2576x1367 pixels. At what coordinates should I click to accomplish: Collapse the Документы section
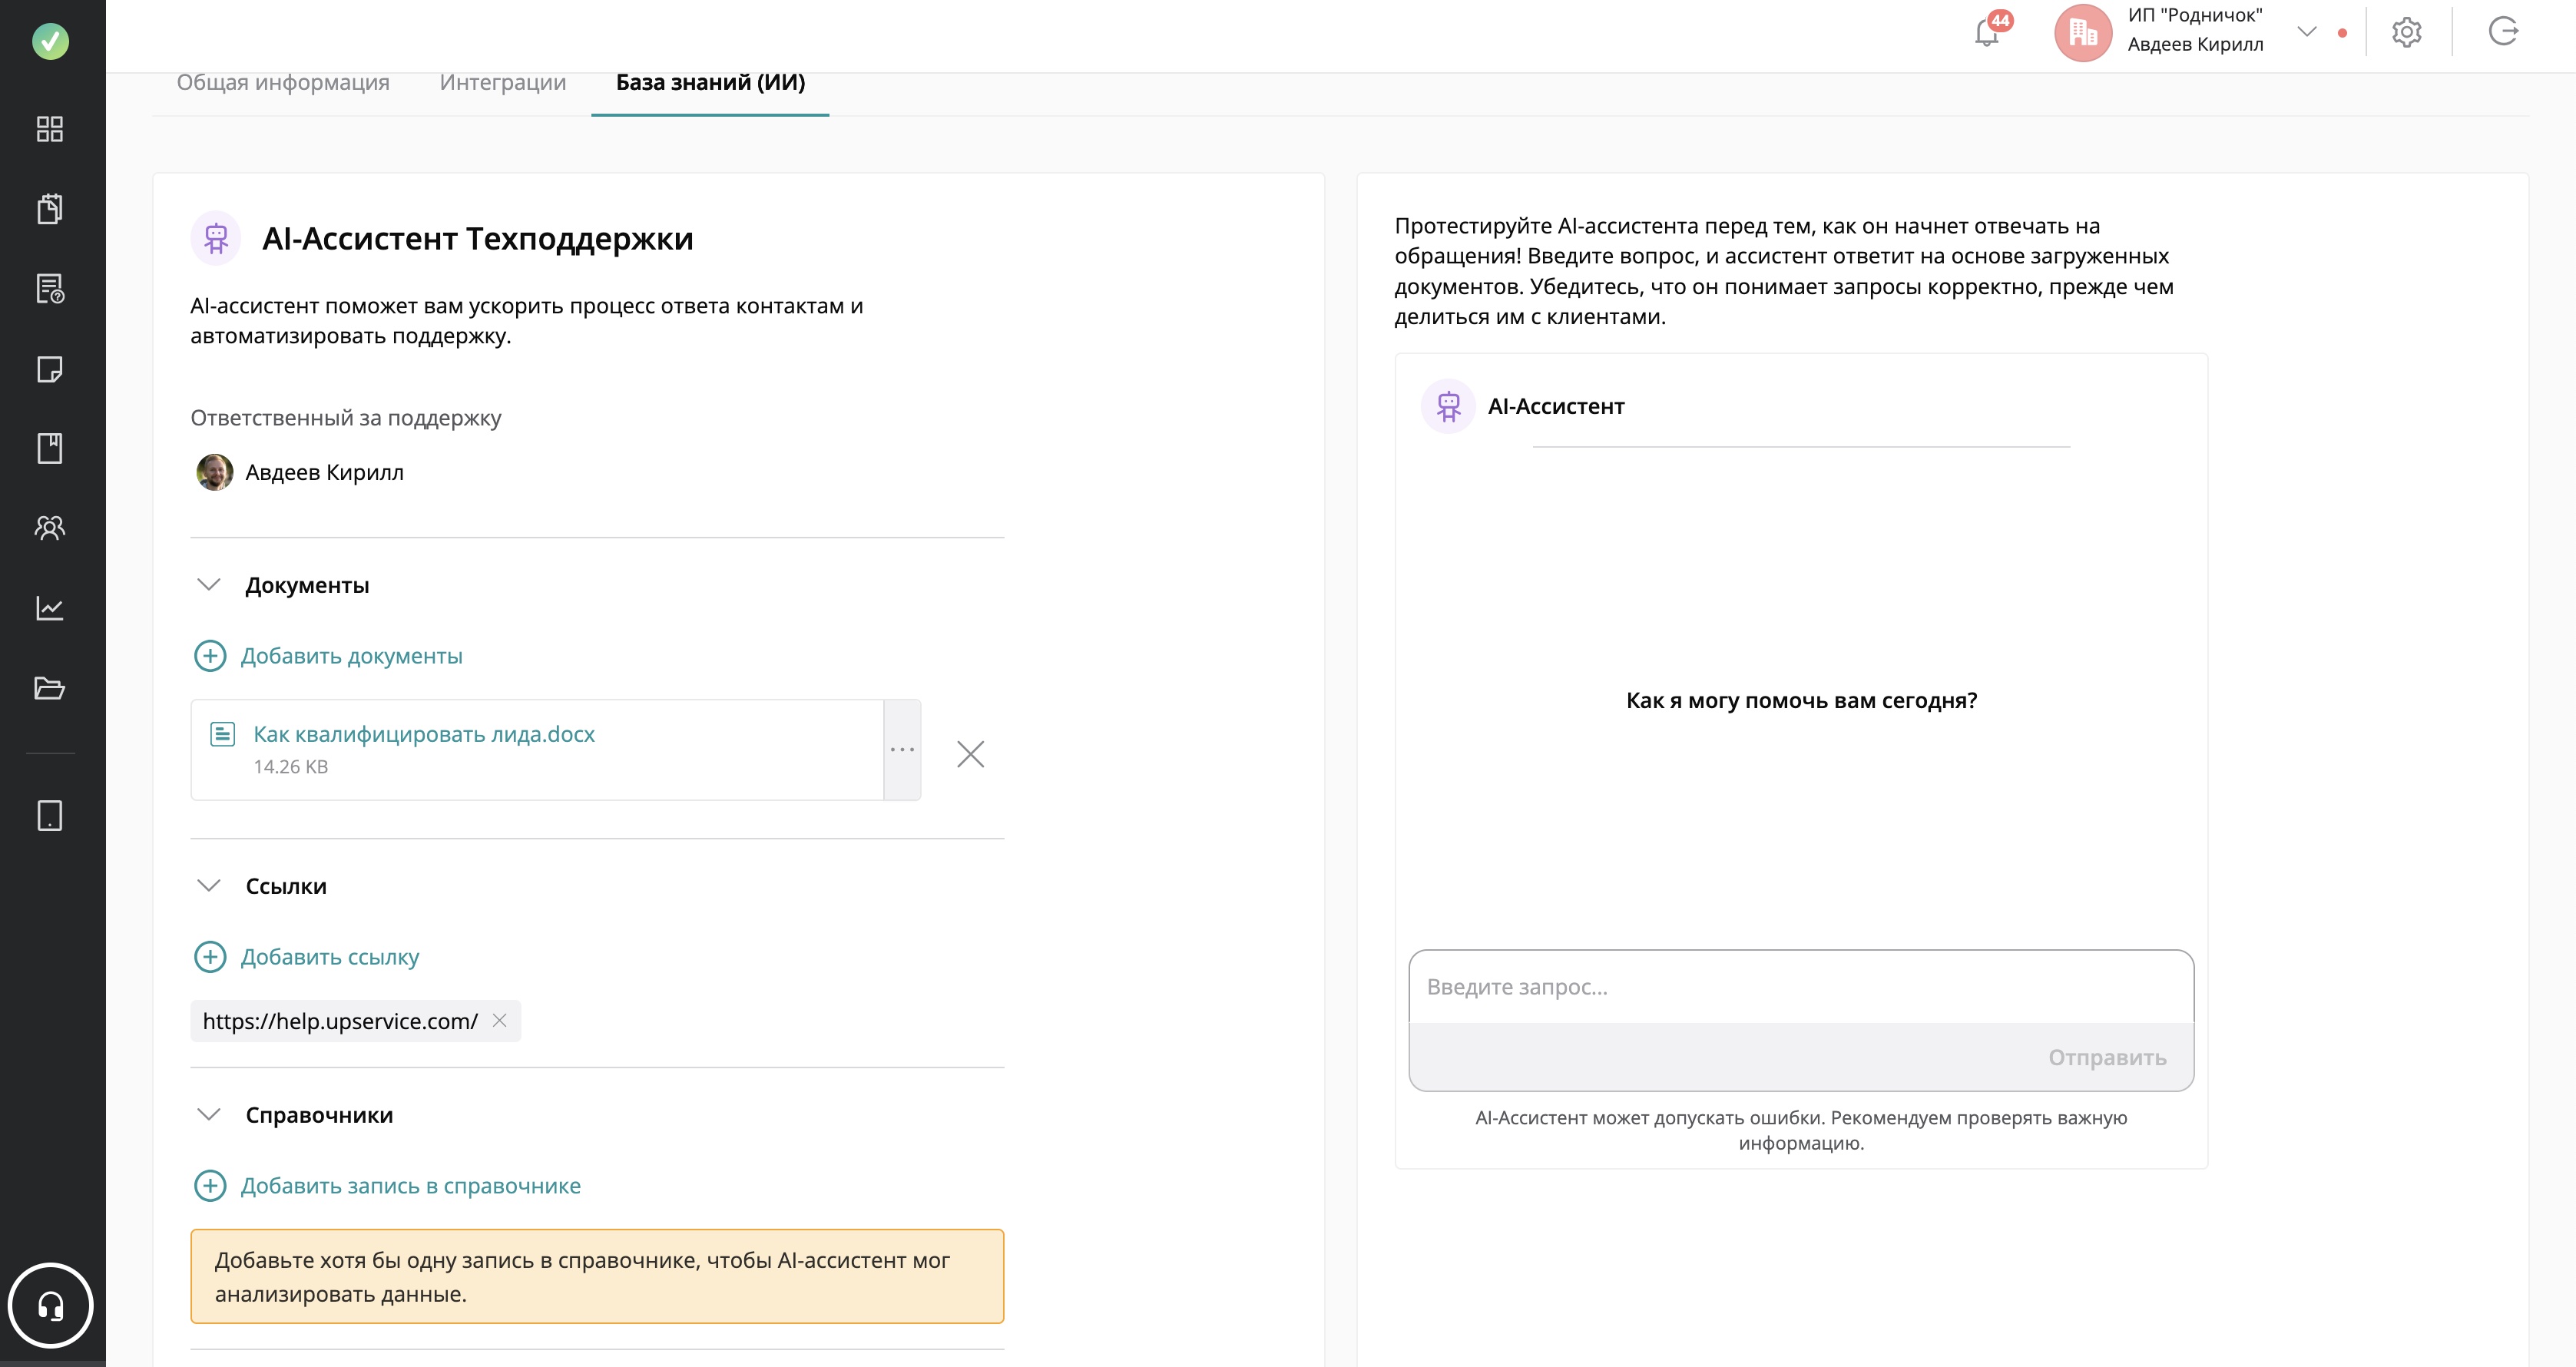pos(209,585)
